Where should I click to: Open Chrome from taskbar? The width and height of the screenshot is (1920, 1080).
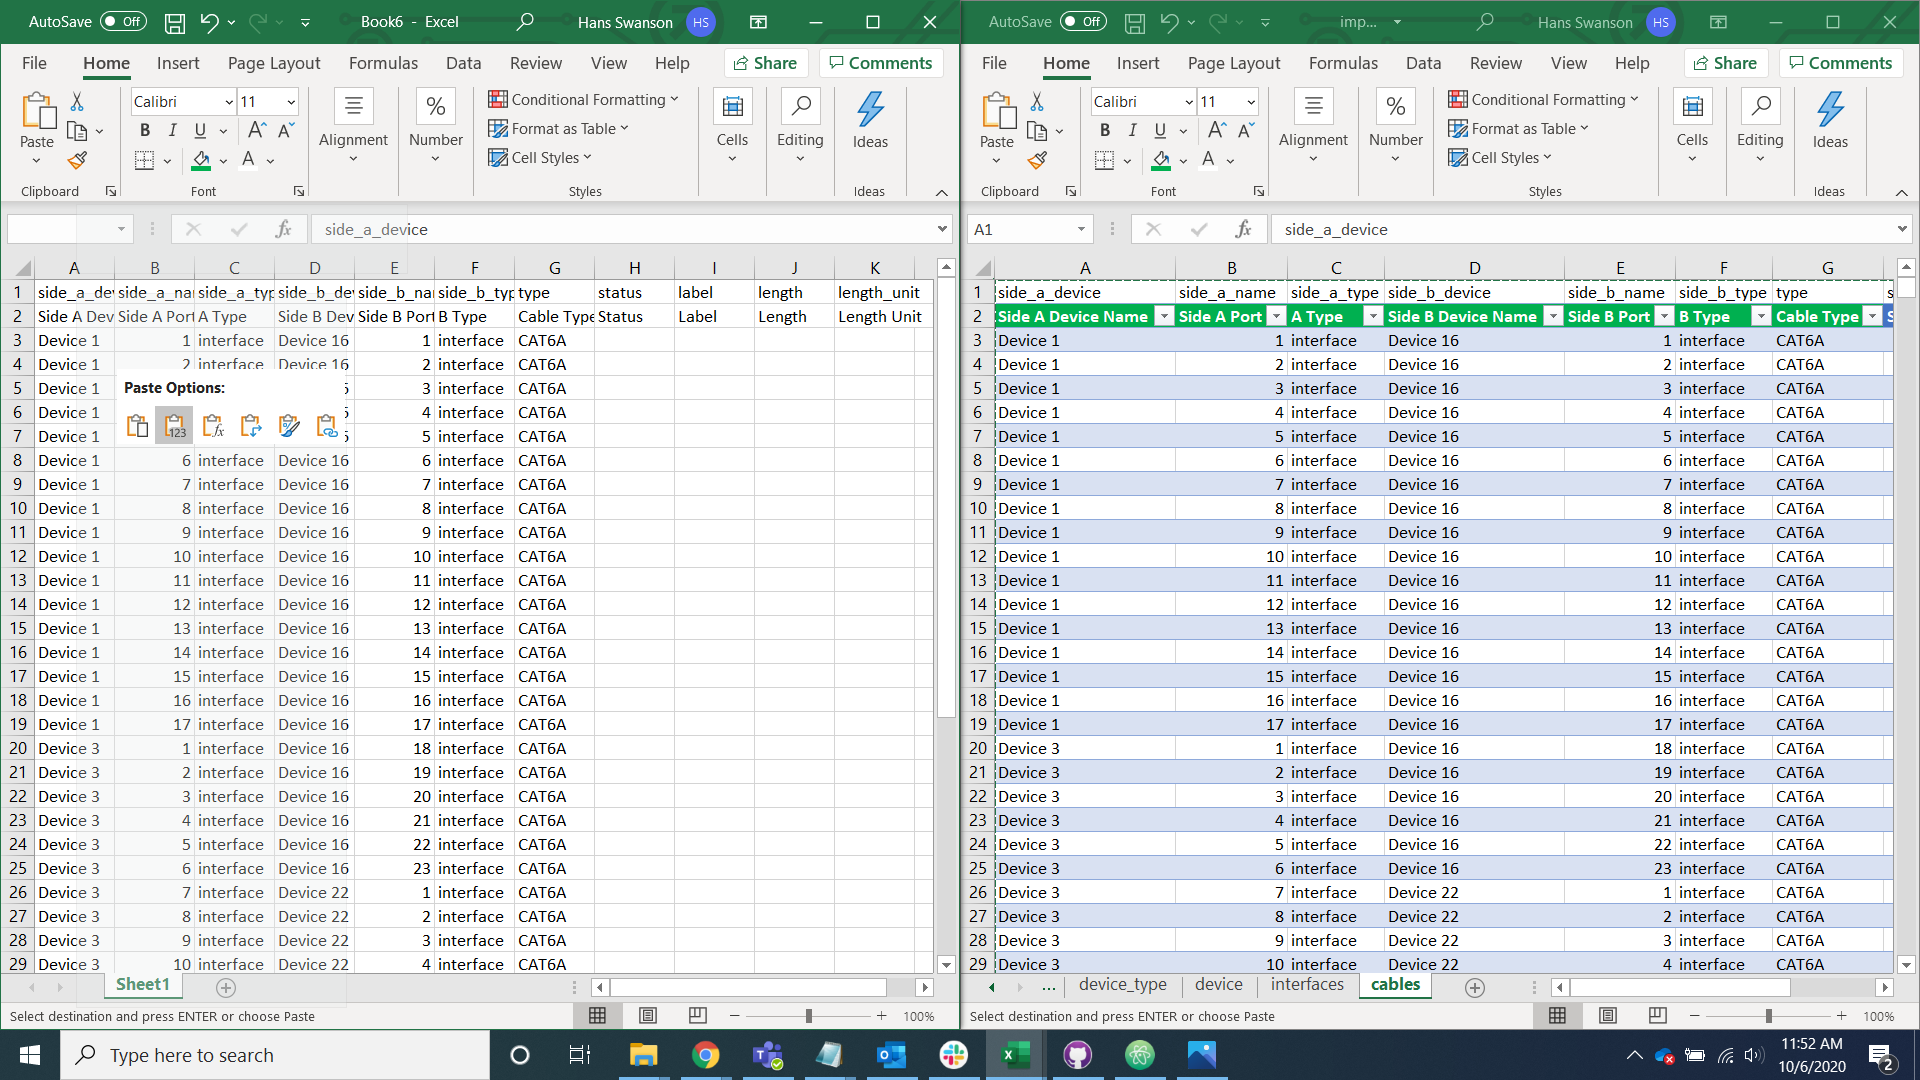[x=706, y=1055]
